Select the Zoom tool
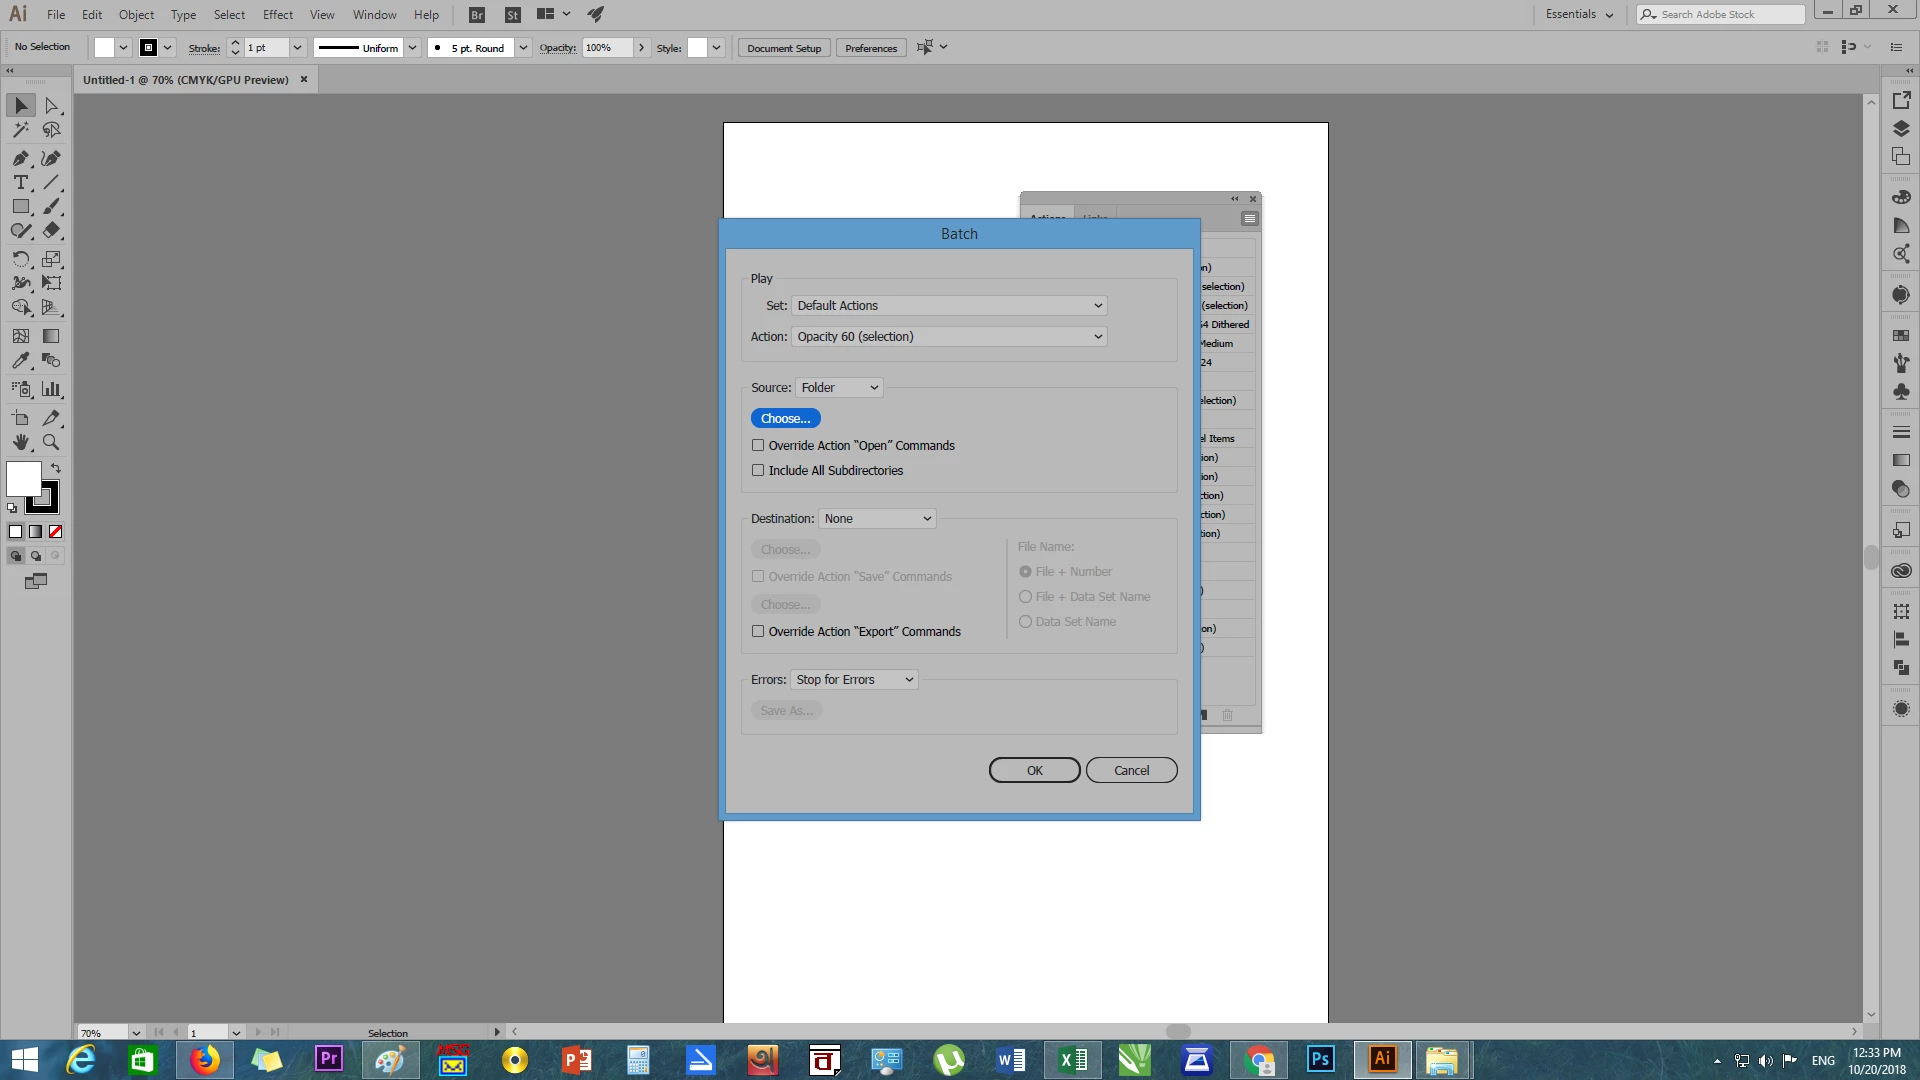The height and width of the screenshot is (1080, 1920). [x=51, y=442]
